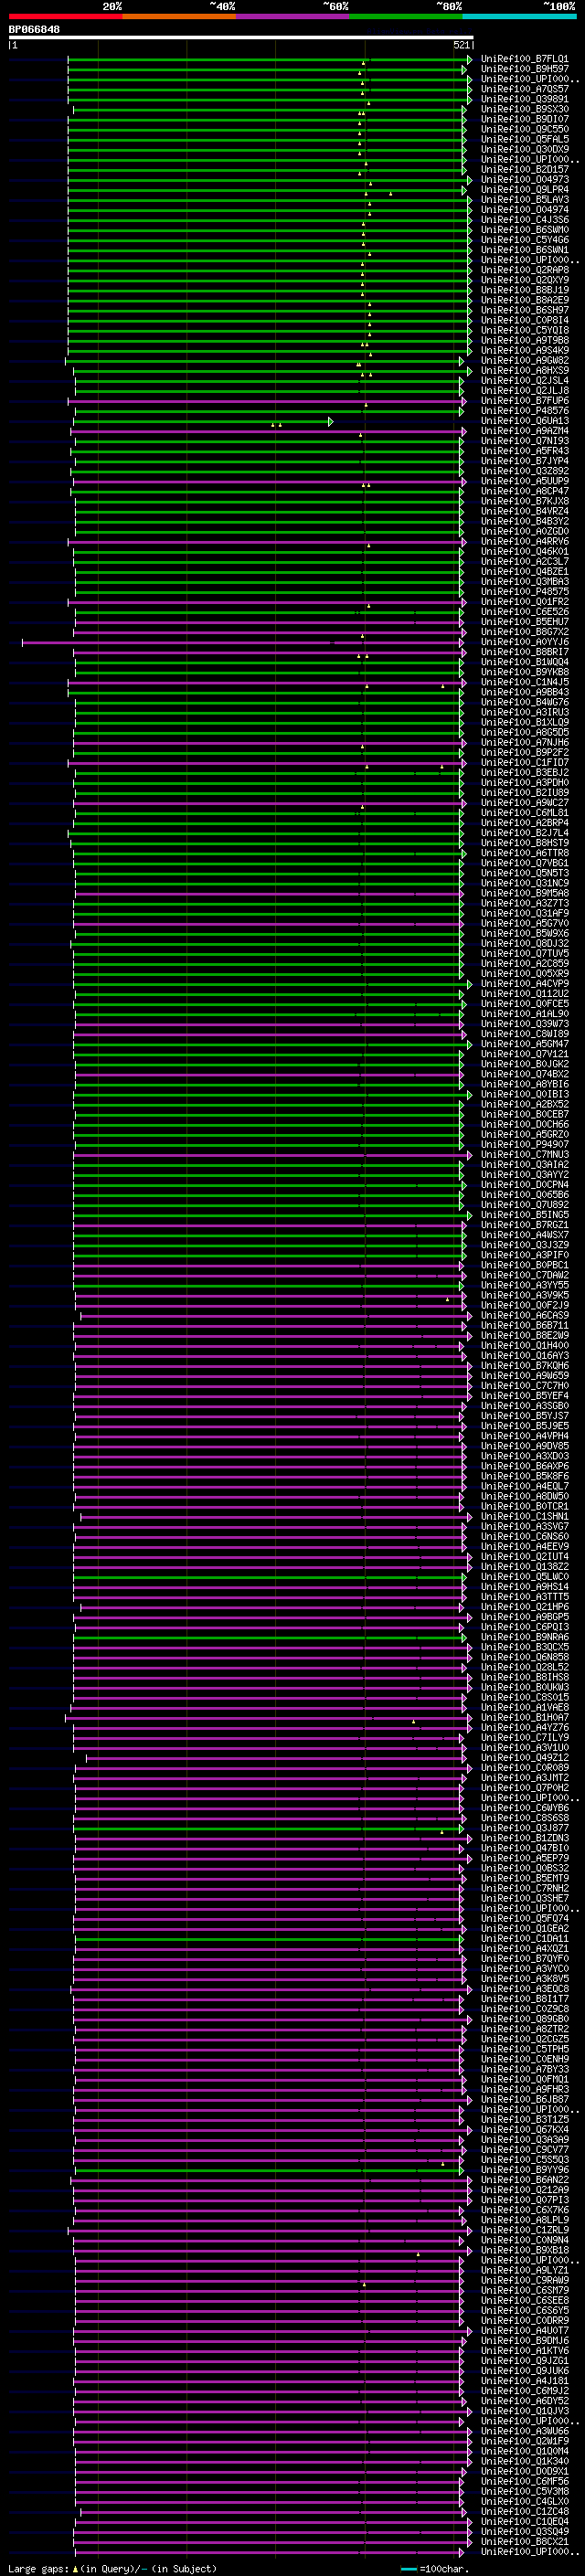The height and width of the screenshot is (2576, 585).
Task: Select hit label UniRef100_C1N4J5
Action: [x=525, y=683]
